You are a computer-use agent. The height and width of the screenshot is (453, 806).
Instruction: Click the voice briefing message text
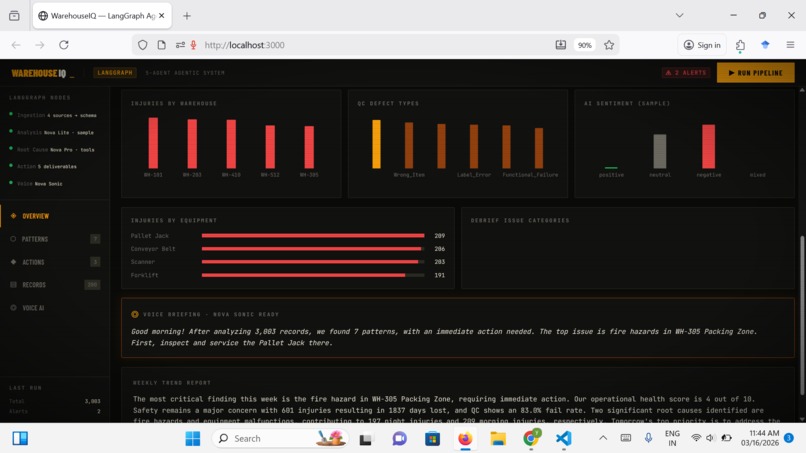444,337
